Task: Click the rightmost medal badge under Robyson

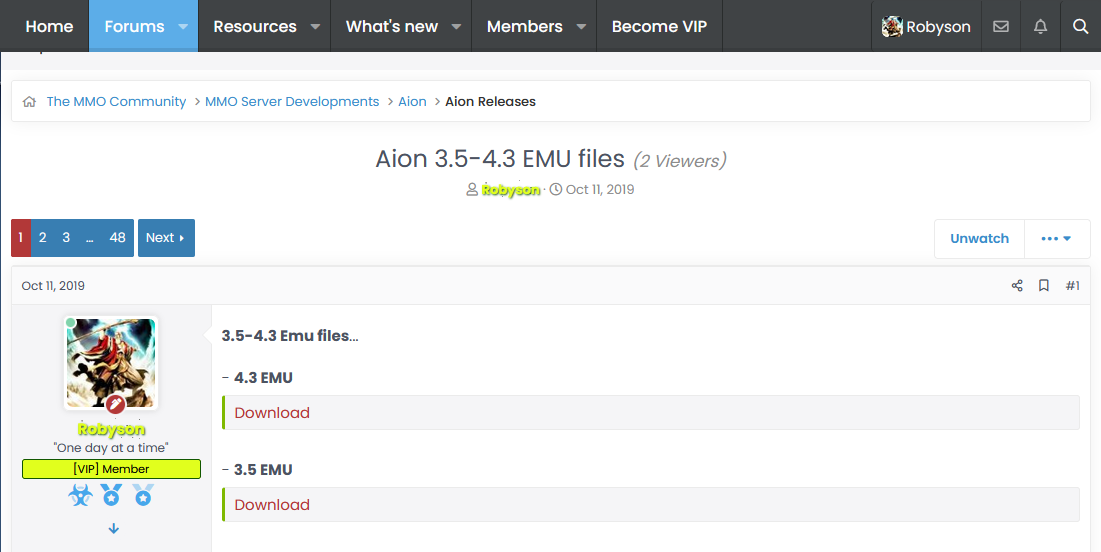Action: tap(143, 496)
